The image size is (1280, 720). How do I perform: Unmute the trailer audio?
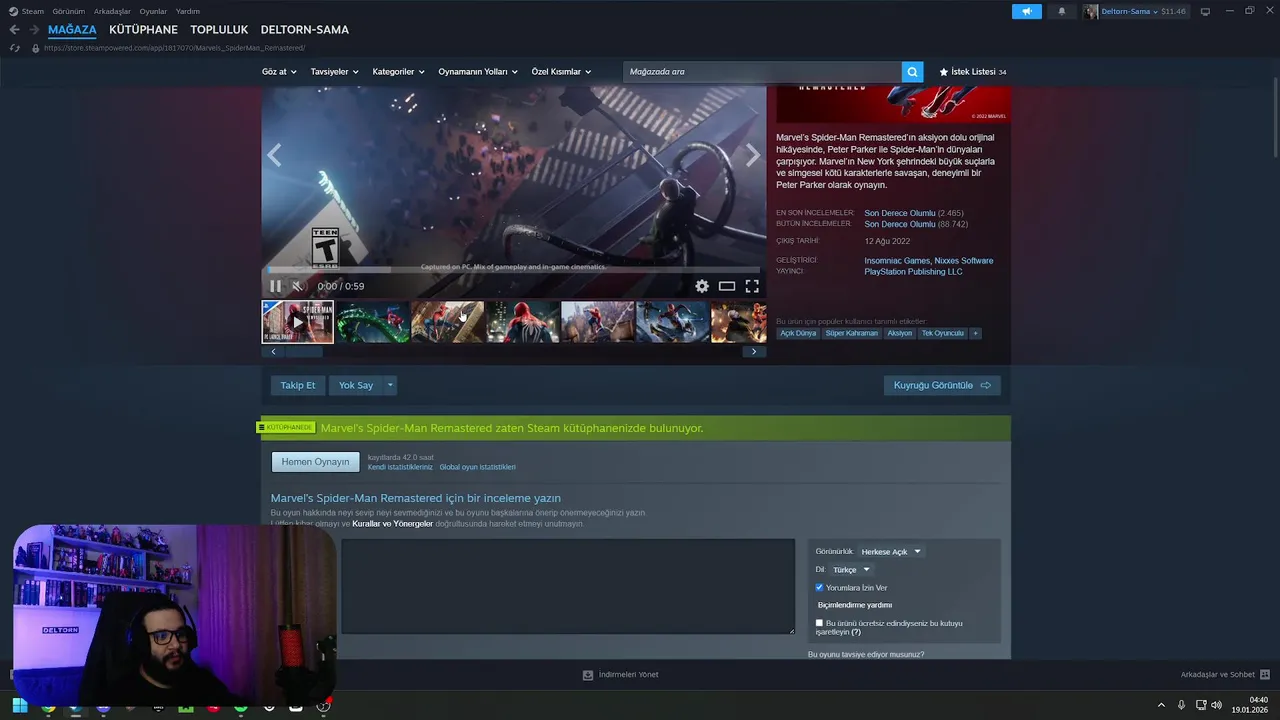coord(297,286)
